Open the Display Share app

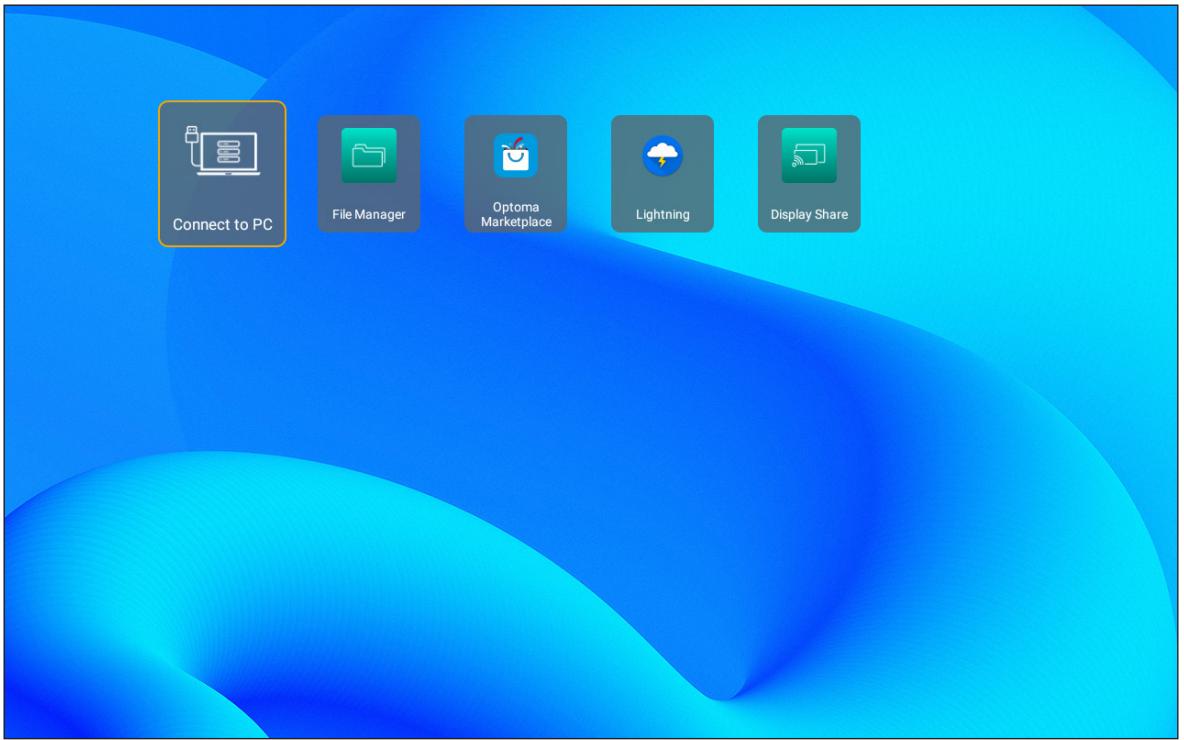(809, 174)
